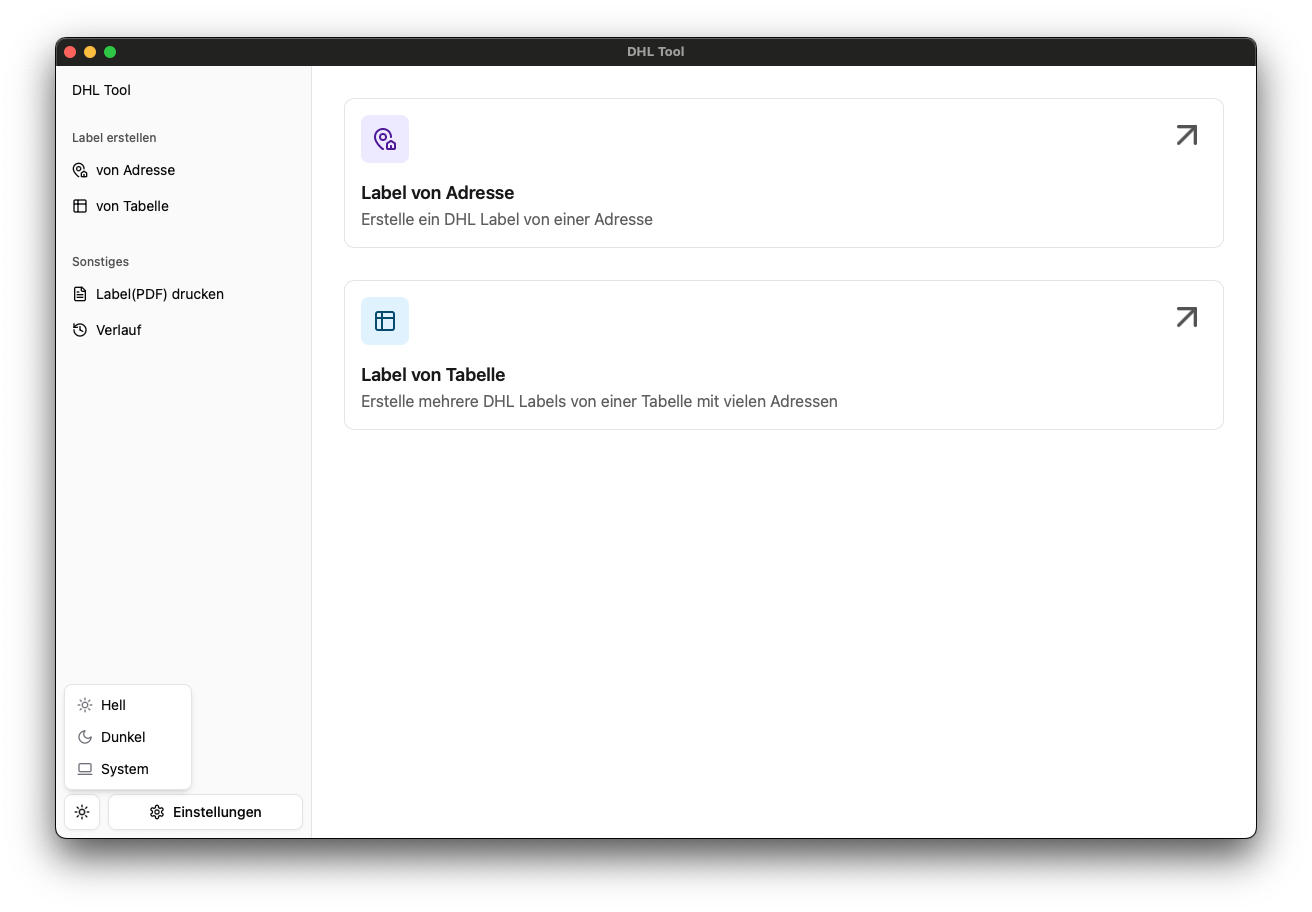The height and width of the screenshot is (912, 1312).
Task: Click the table icon beside von Tabelle
Action: 80,206
